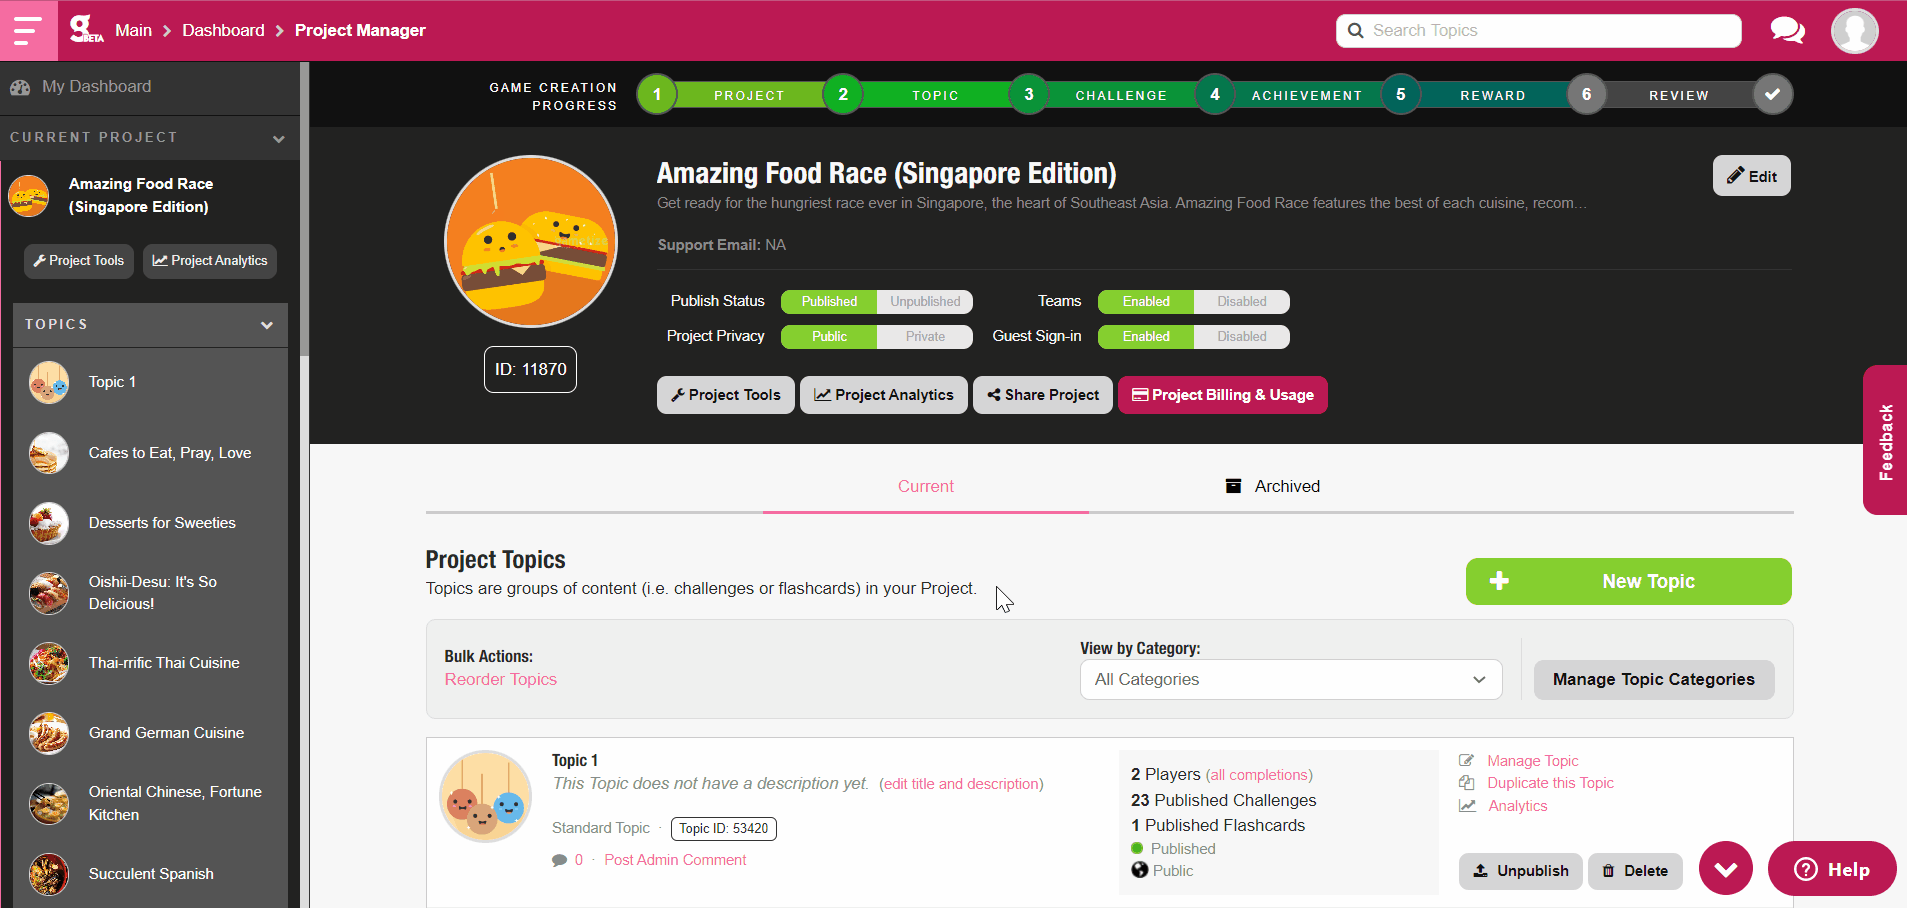Set Publish Status to Unpublished
Screen dimensions: 1907x908
(x=925, y=302)
